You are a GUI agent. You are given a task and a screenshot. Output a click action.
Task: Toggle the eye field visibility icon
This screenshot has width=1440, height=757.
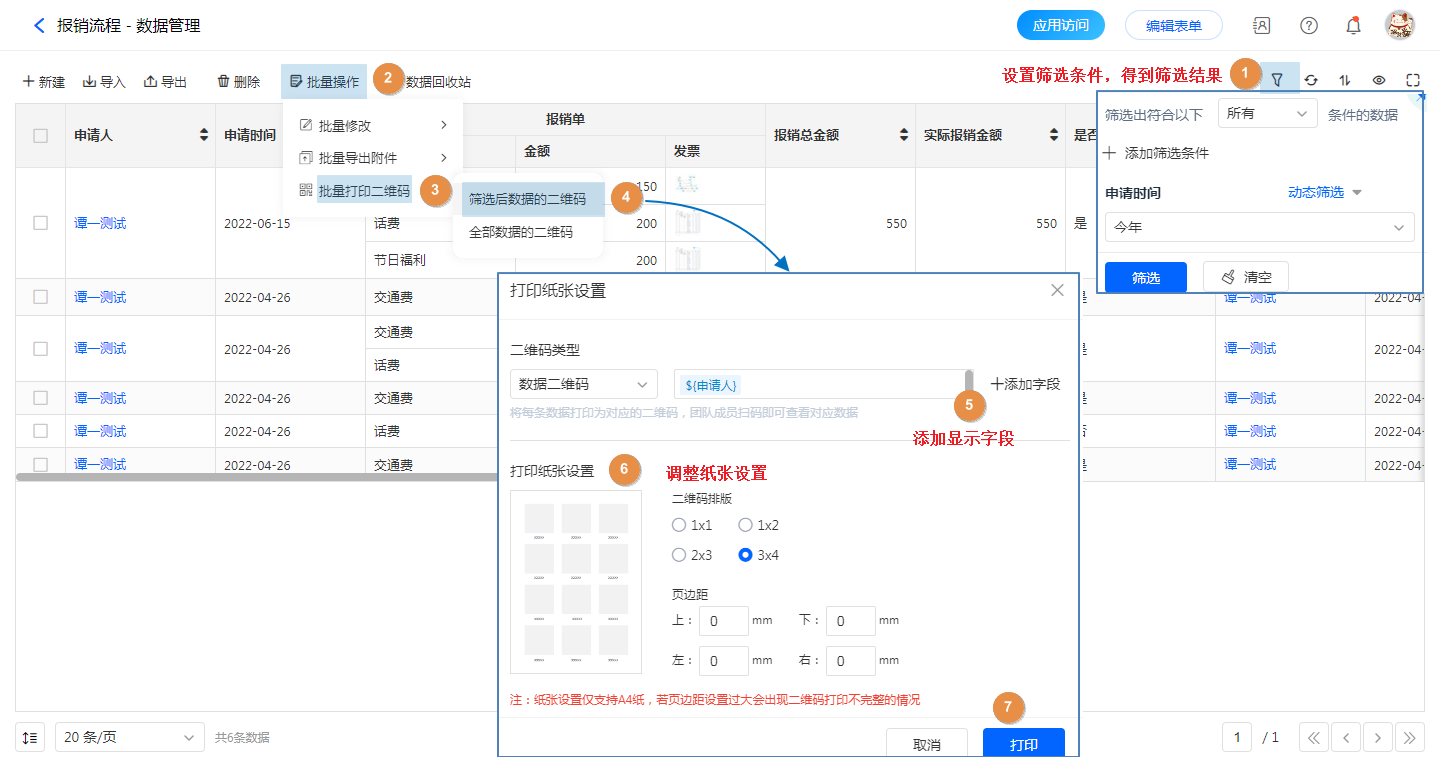pos(1379,80)
